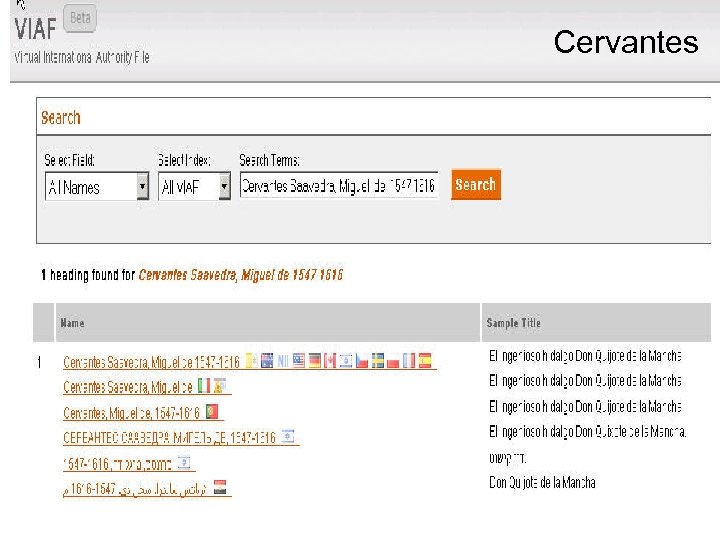Click the French flag in the first row
Screen dimensions: 720x540
point(409,361)
